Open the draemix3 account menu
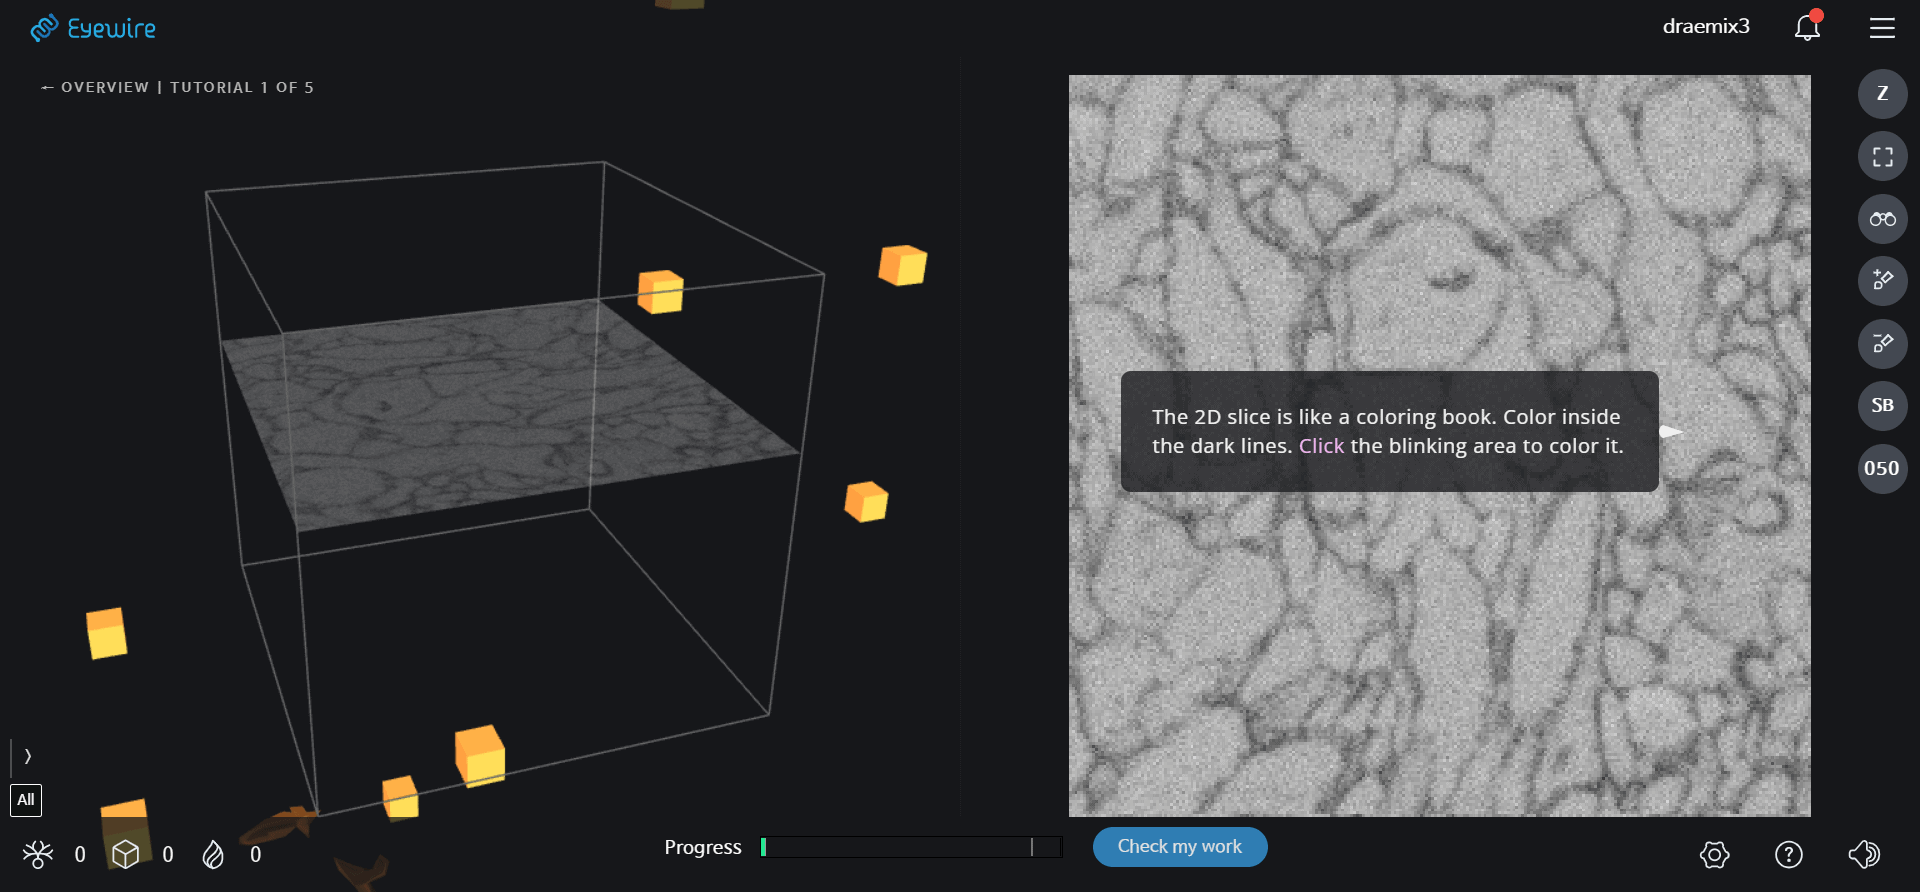The height and width of the screenshot is (893, 1920). coord(1705,27)
